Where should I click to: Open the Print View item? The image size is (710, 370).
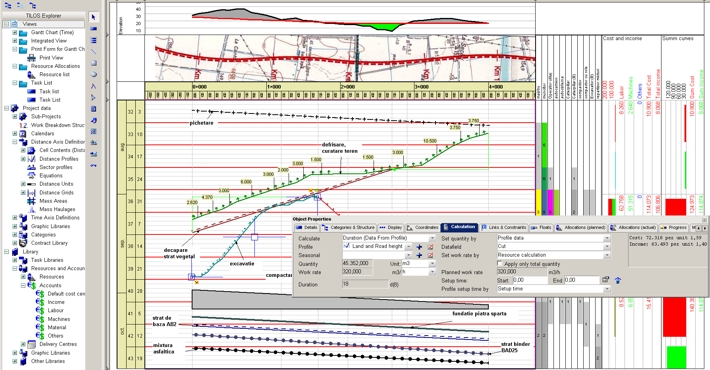51,58
